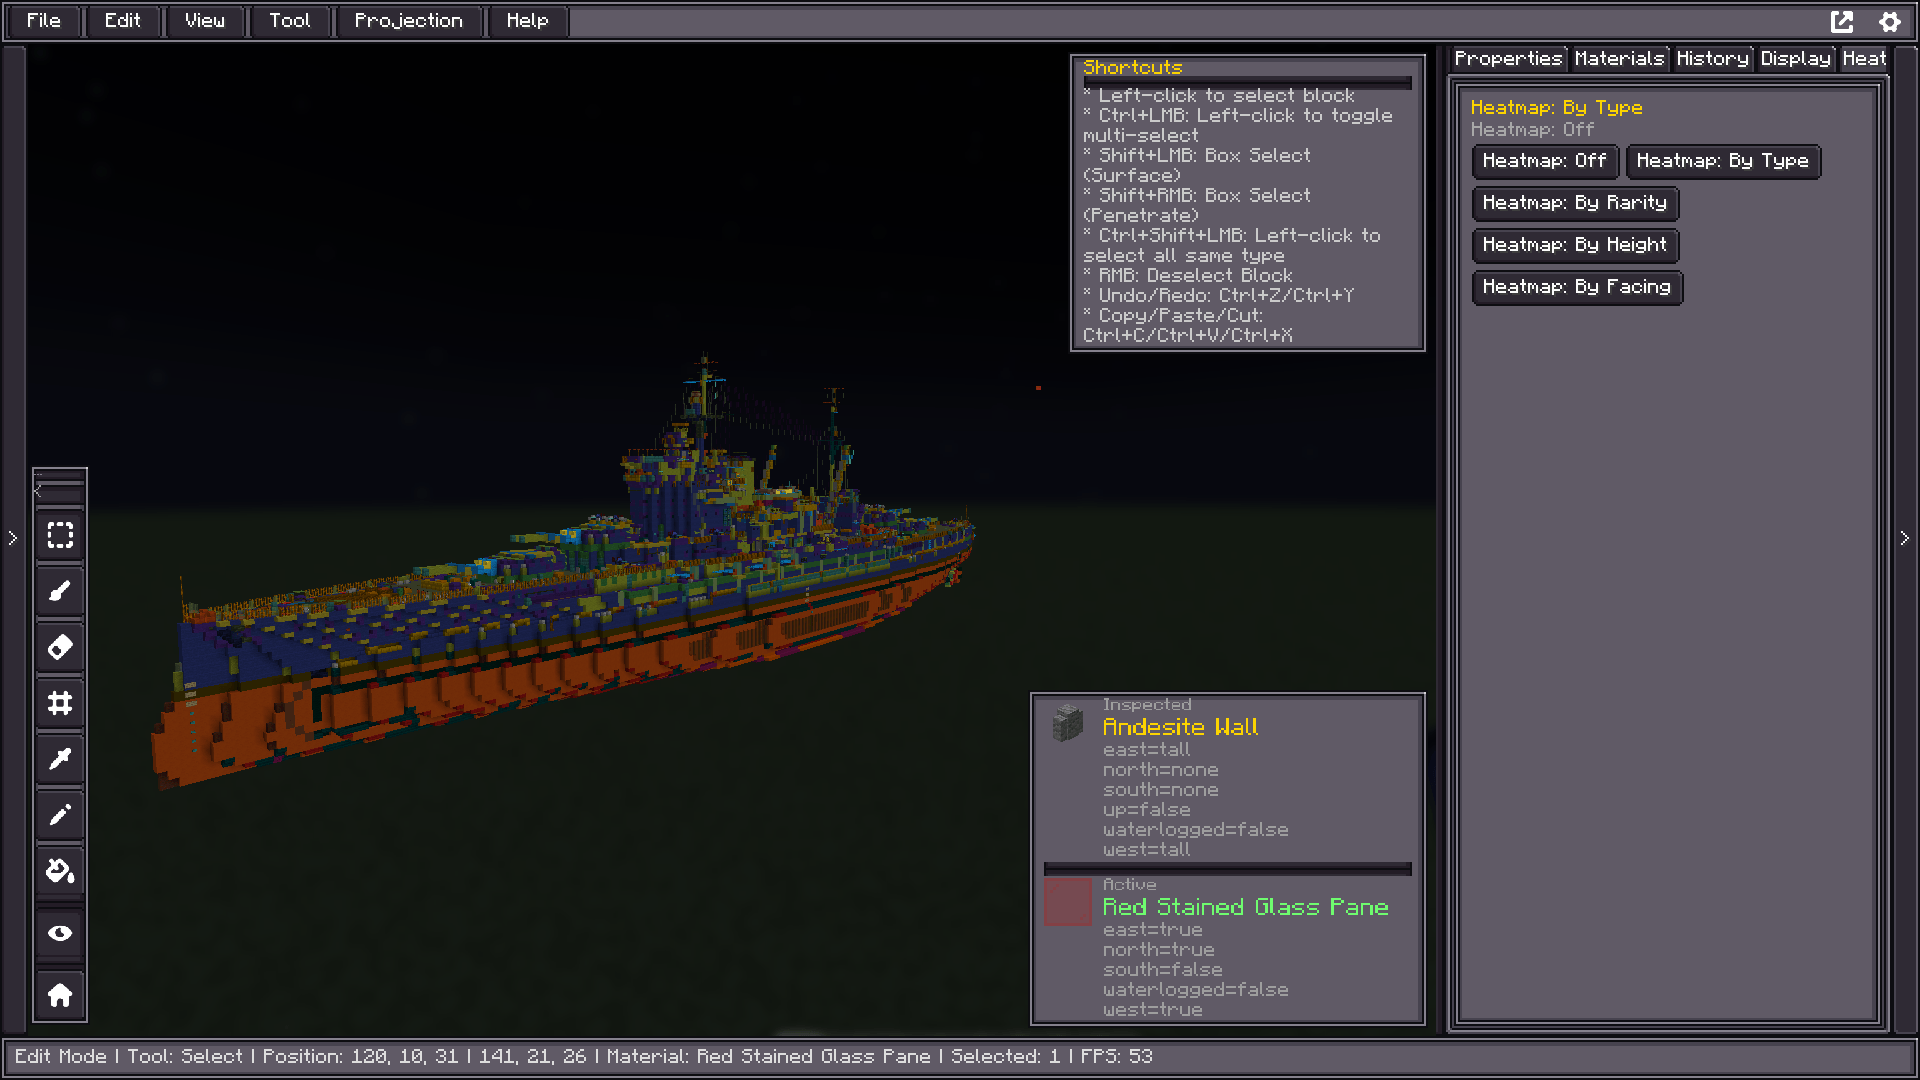Image resolution: width=1920 pixels, height=1080 pixels.
Task: Select the pencil tool
Action: tap(60, 816)
